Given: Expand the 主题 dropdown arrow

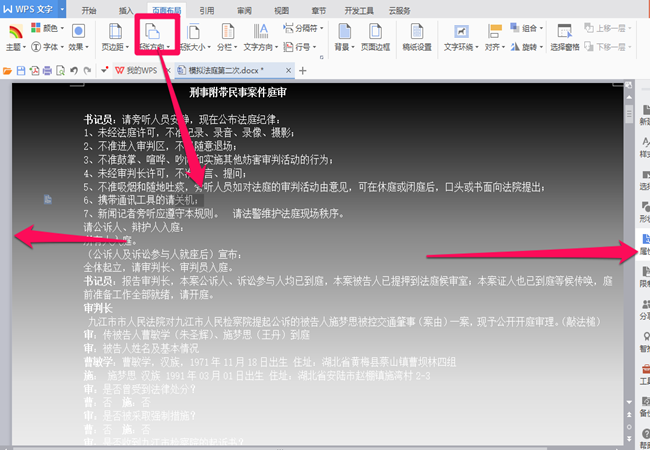Looking at the screenshot, I should [24, 47].
